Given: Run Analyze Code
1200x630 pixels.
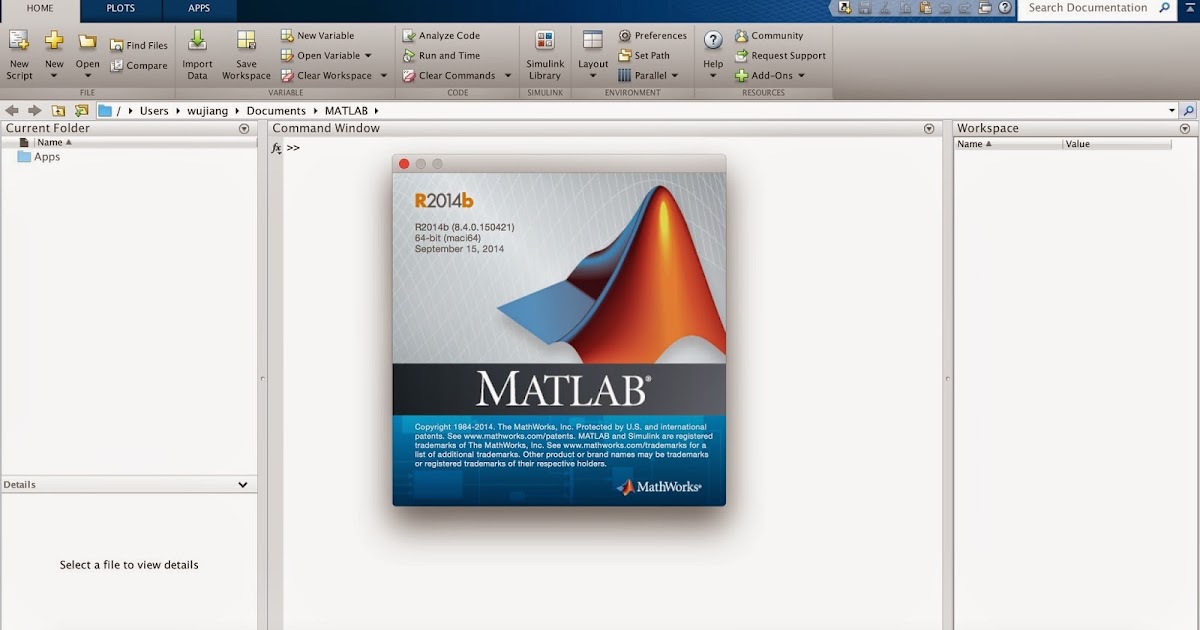Looking at the screenshot, I should click(x=441, y=36).
